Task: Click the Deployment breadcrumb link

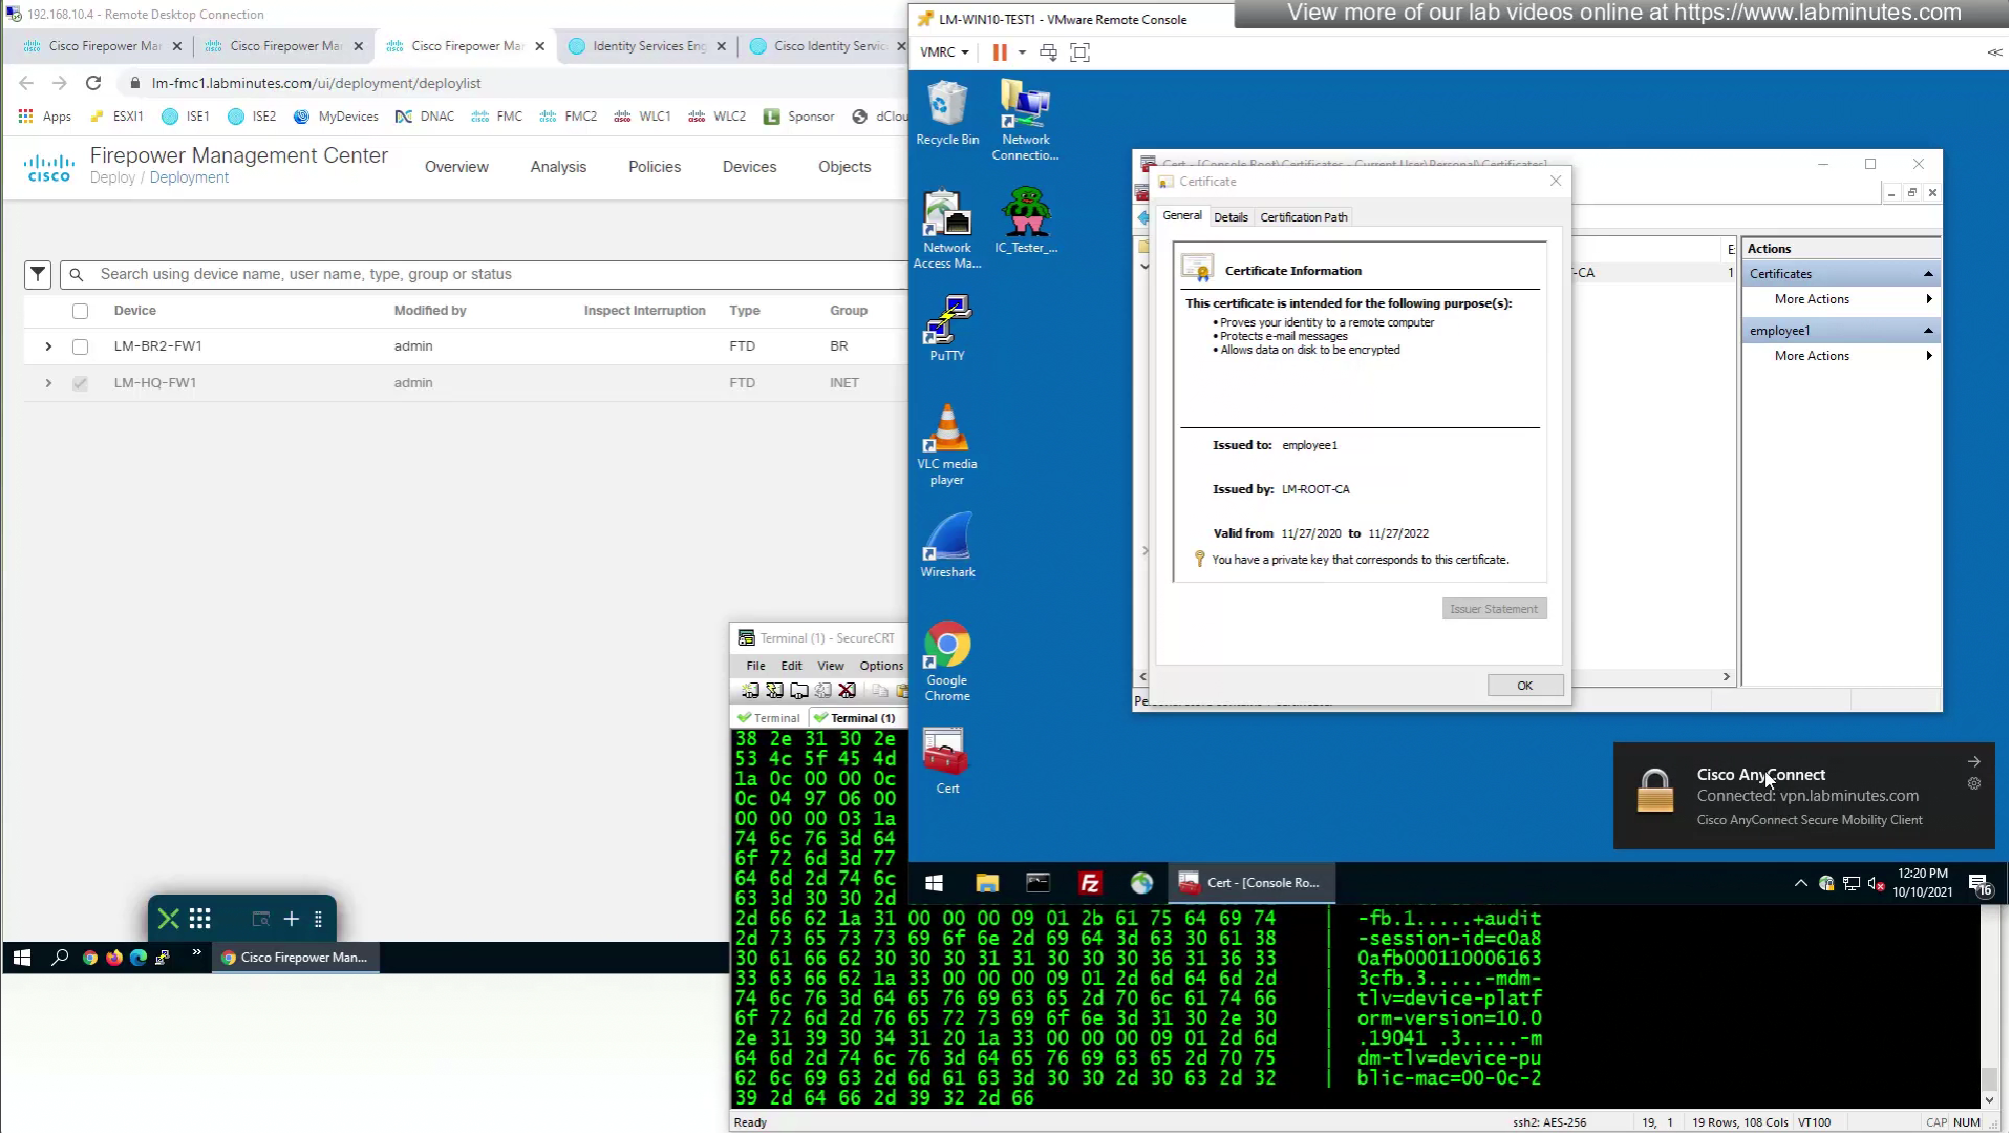Action: point(189,177)
